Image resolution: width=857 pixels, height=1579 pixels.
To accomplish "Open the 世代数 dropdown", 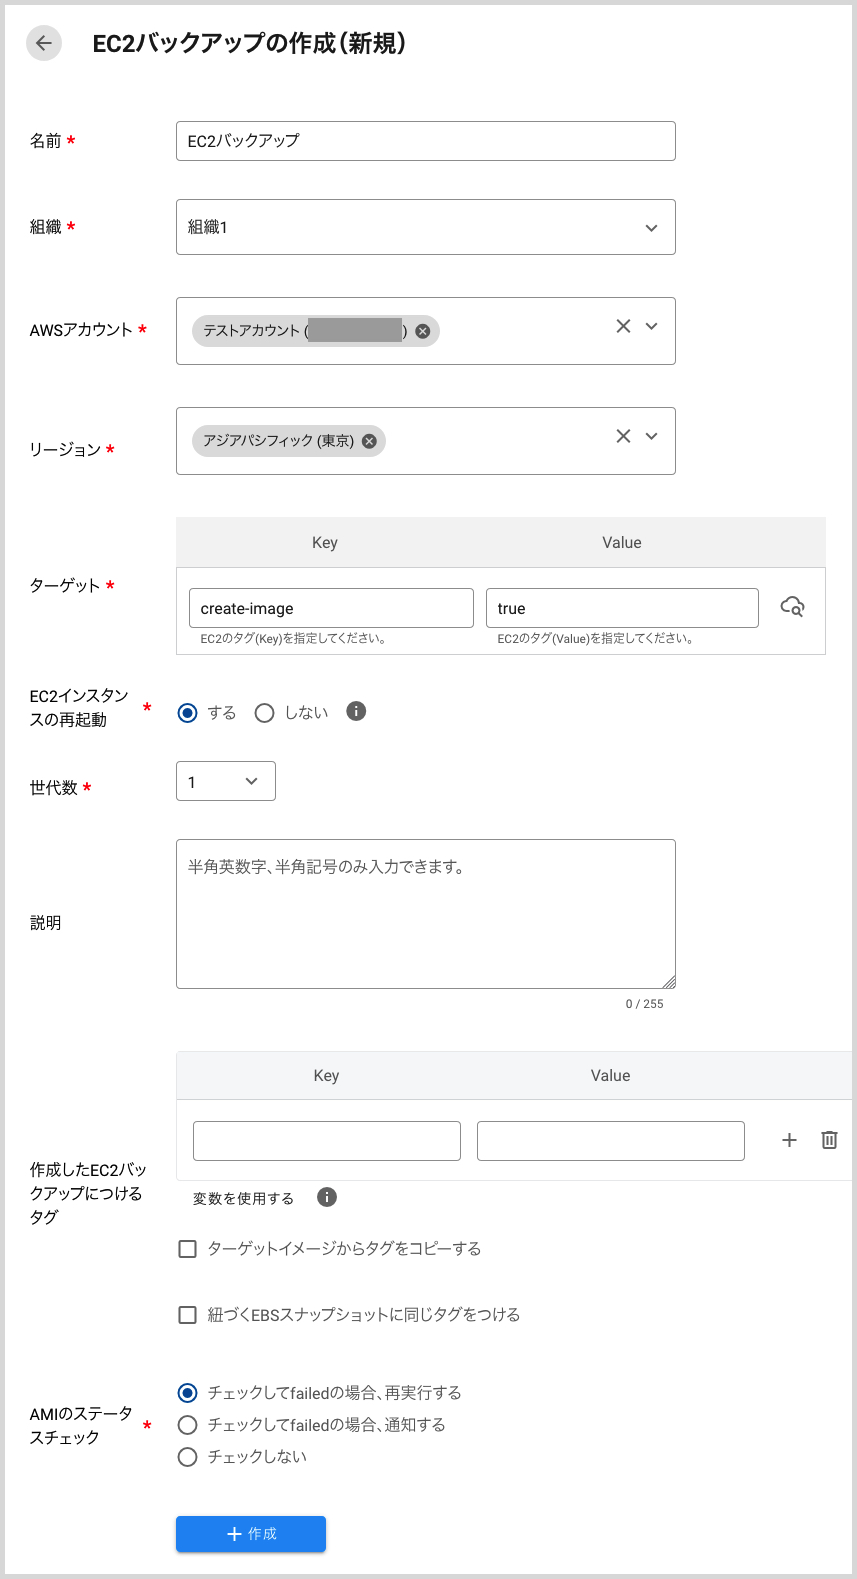I will [225, 782].
